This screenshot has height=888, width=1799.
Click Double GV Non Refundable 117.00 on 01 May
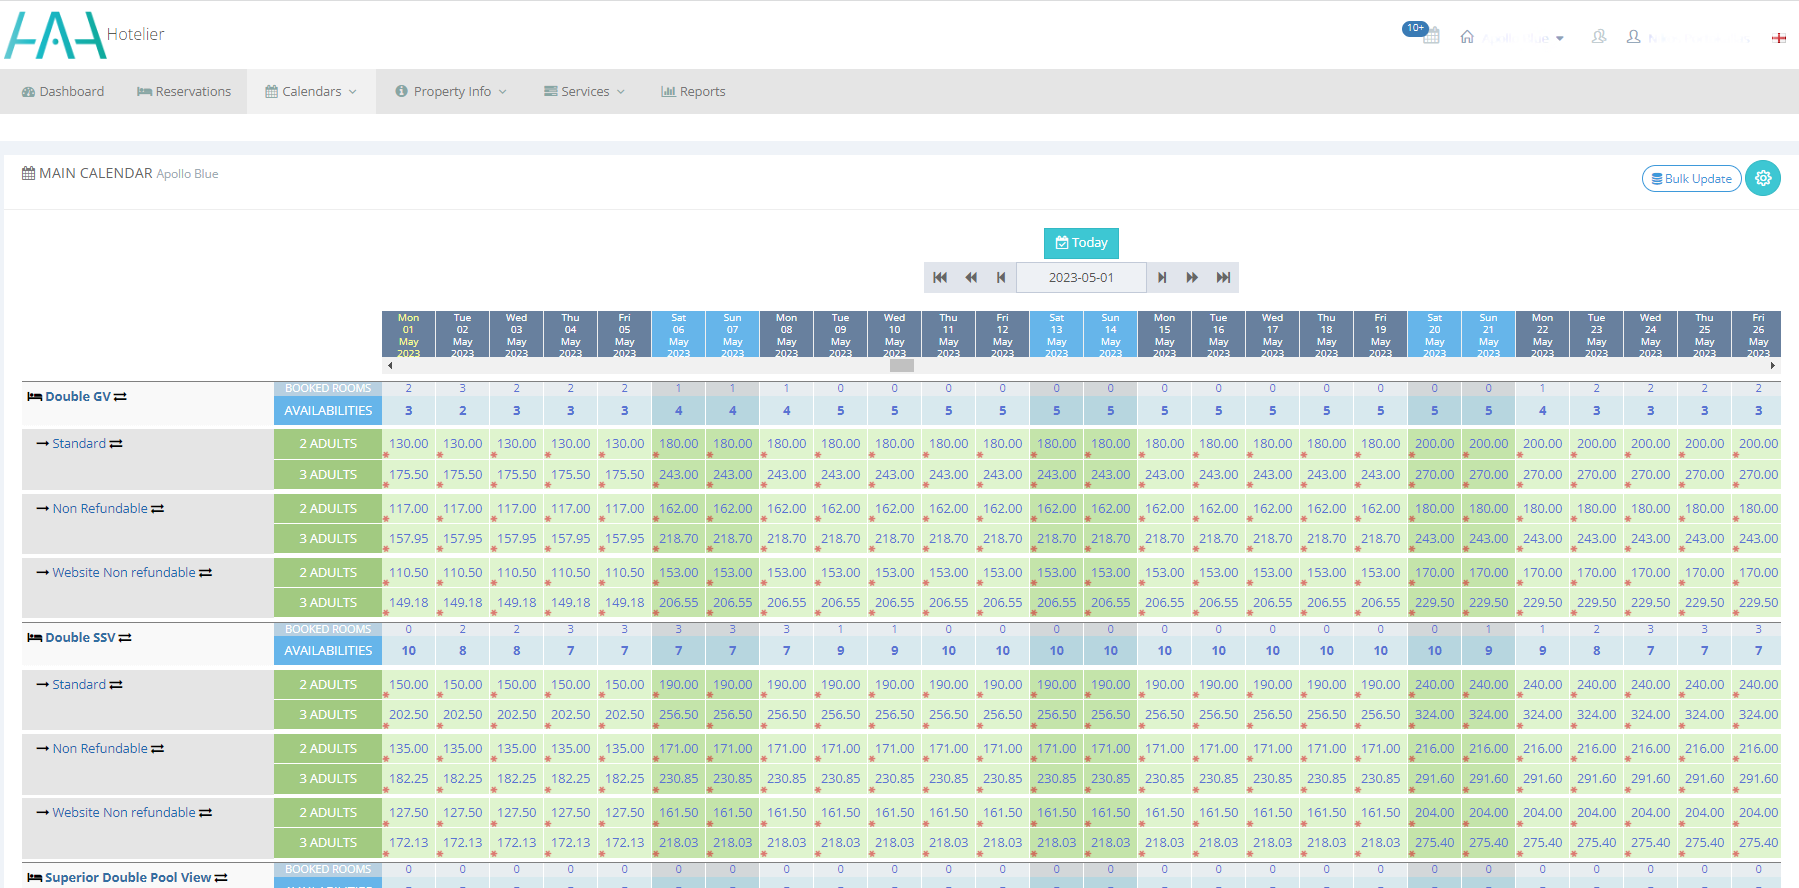coord(409,509)
